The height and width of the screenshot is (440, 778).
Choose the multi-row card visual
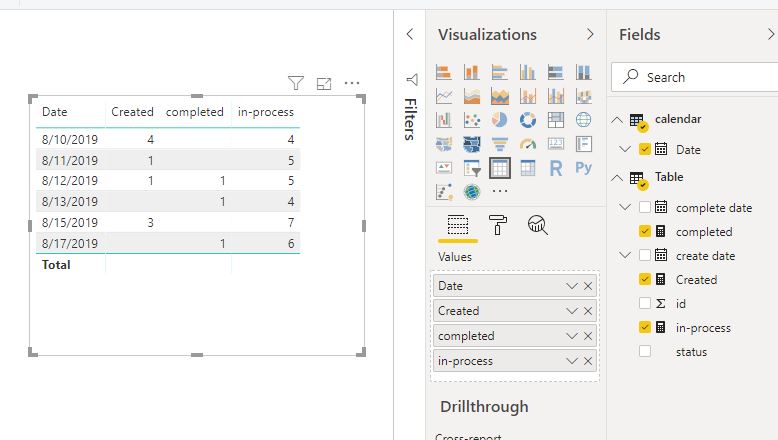[x=584, y=144]
